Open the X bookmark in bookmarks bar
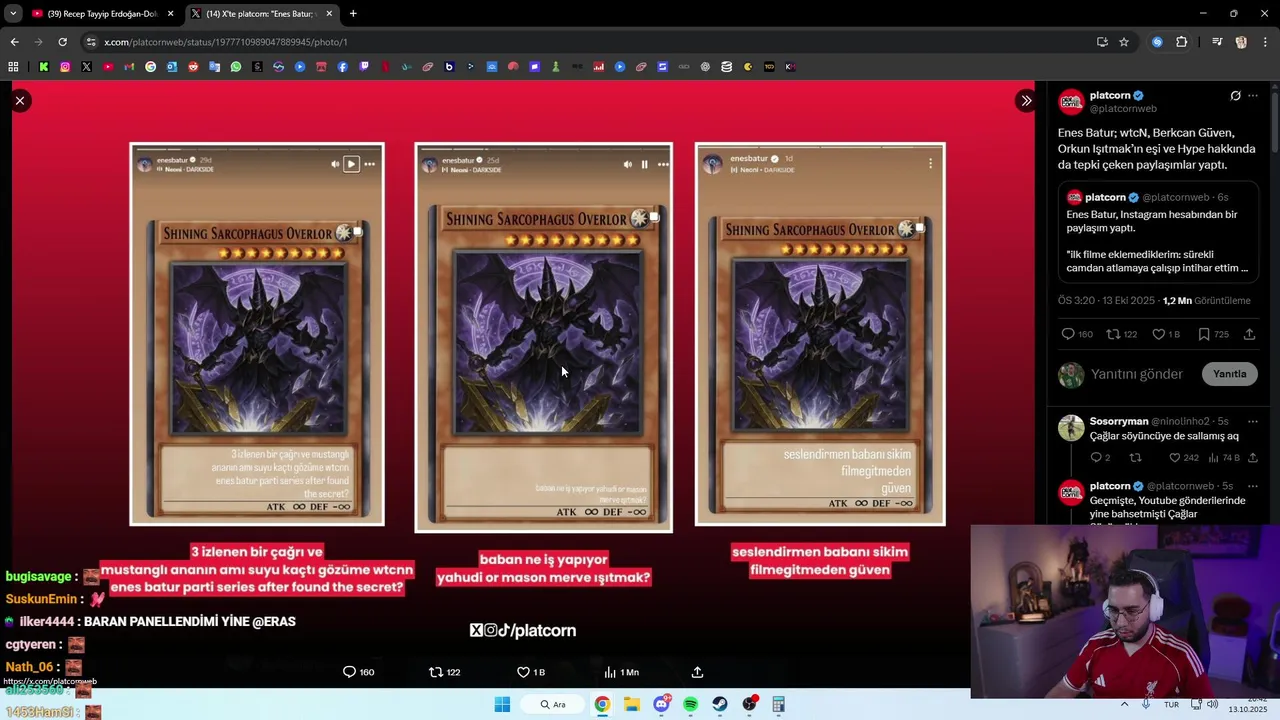The height and width of the screenshot is (720, 1280). (86, 67)
